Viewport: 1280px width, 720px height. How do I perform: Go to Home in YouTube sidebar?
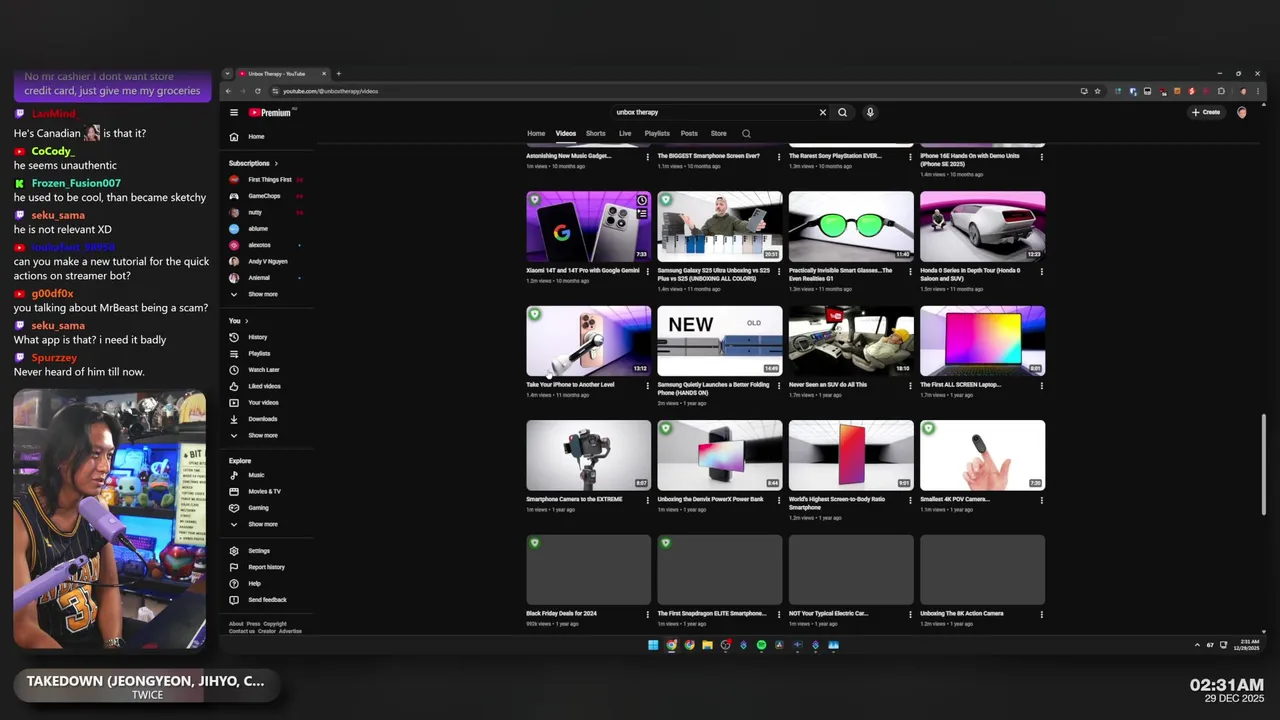[256, 137]
